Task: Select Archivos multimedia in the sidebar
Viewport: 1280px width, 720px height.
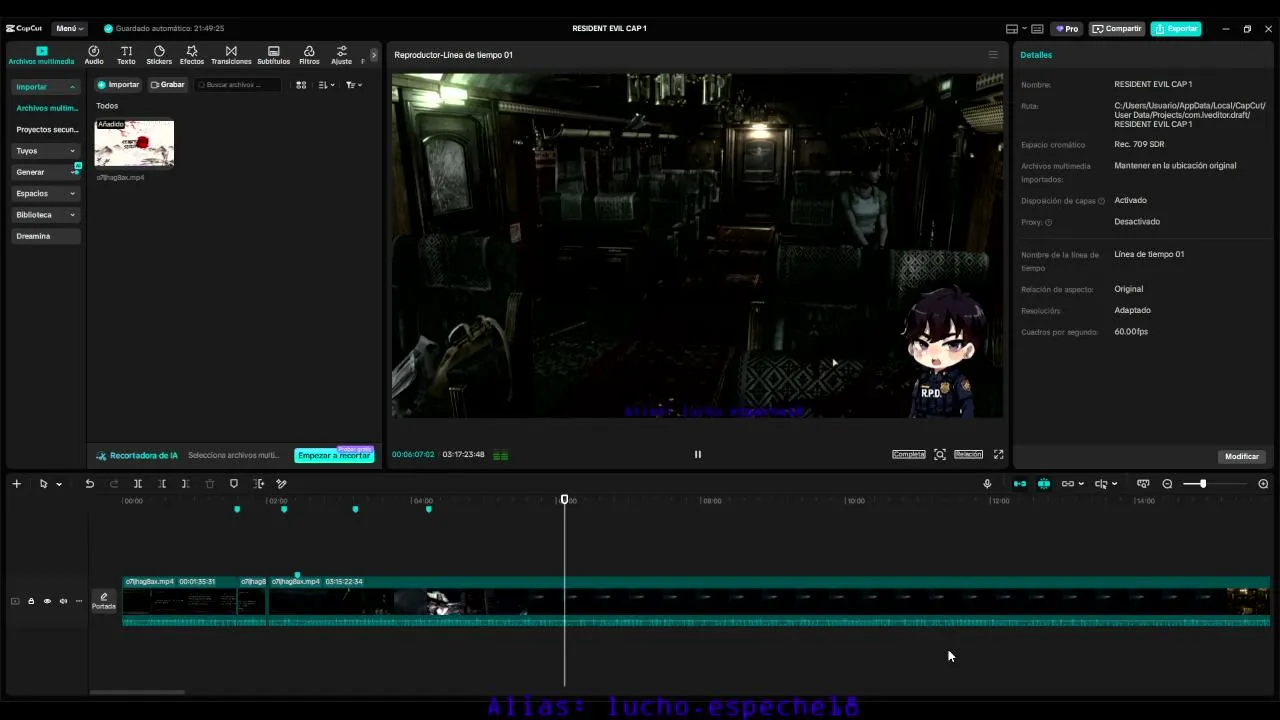Action: pyautogui.click(x=46, y=108)
